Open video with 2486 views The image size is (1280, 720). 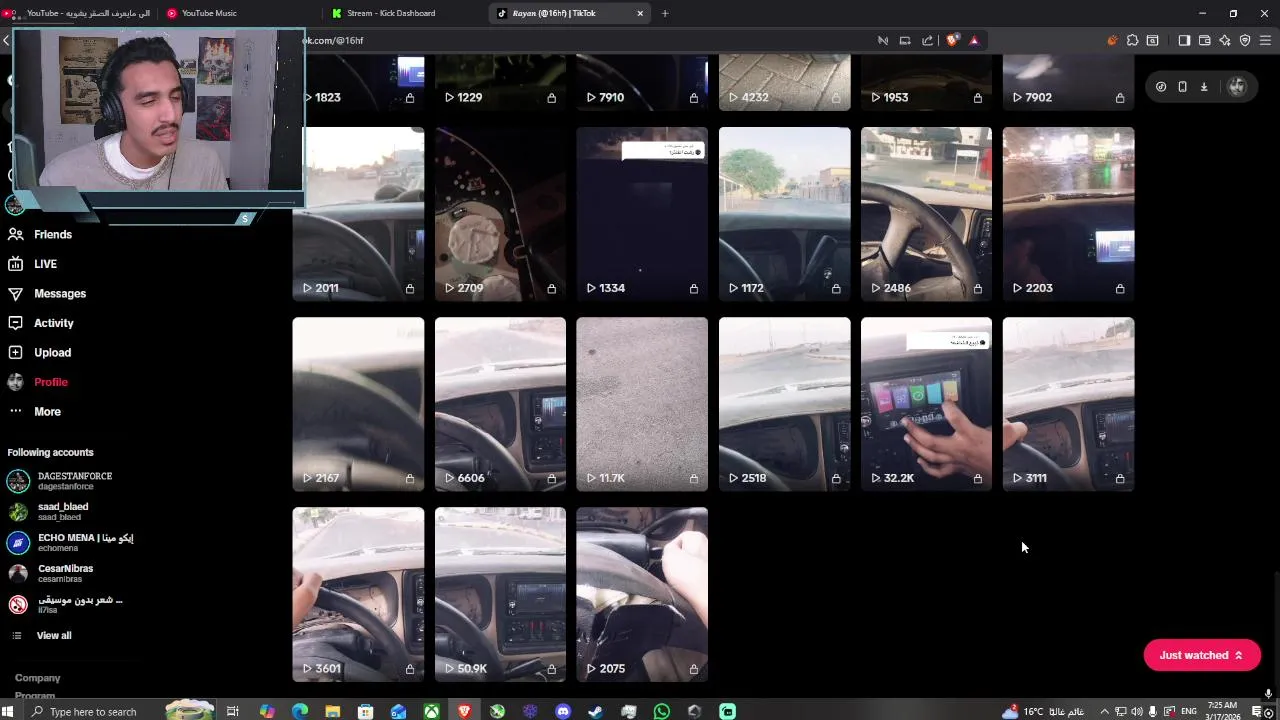point(926,214)
